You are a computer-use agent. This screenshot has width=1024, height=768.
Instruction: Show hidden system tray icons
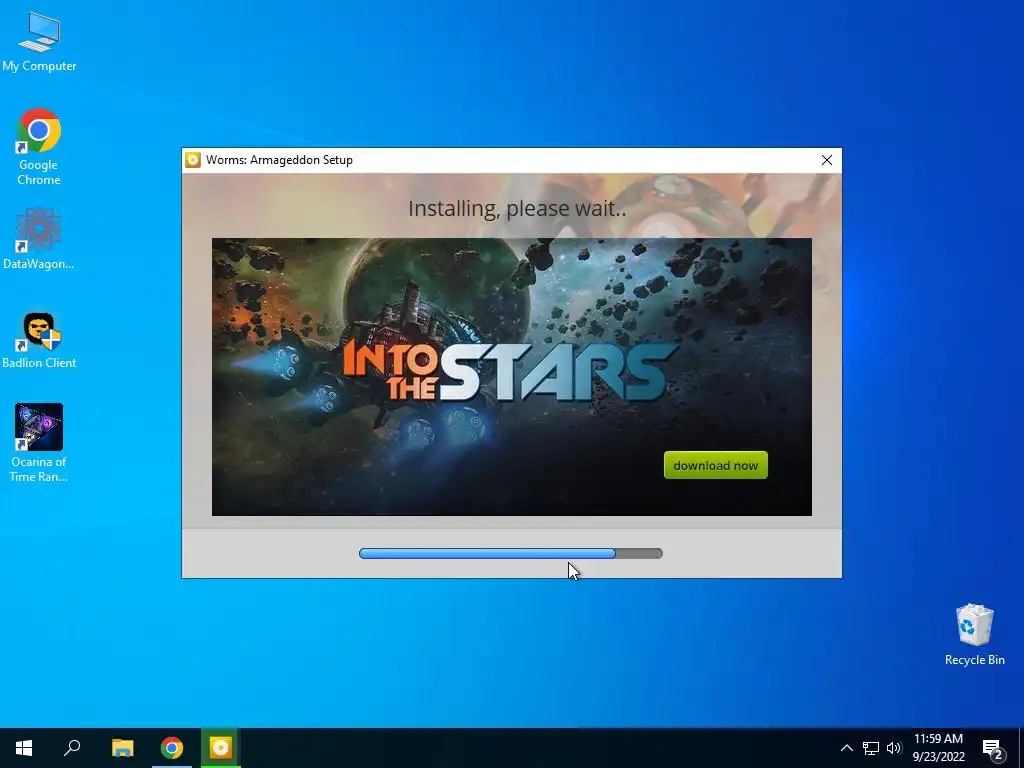(x=846, y=748)
